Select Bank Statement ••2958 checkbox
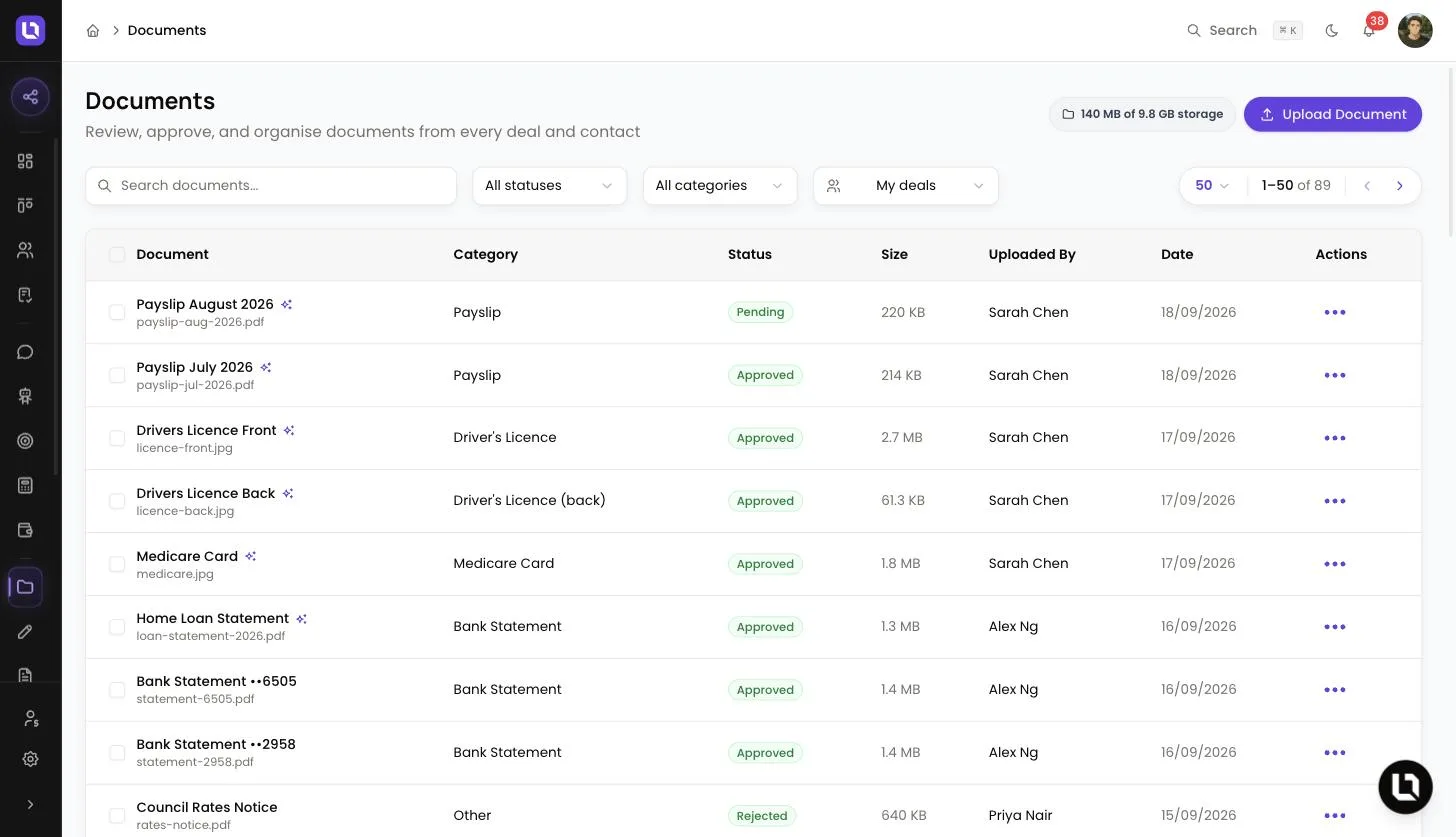This screenshot has width=1456, height=837. [117, 753]
